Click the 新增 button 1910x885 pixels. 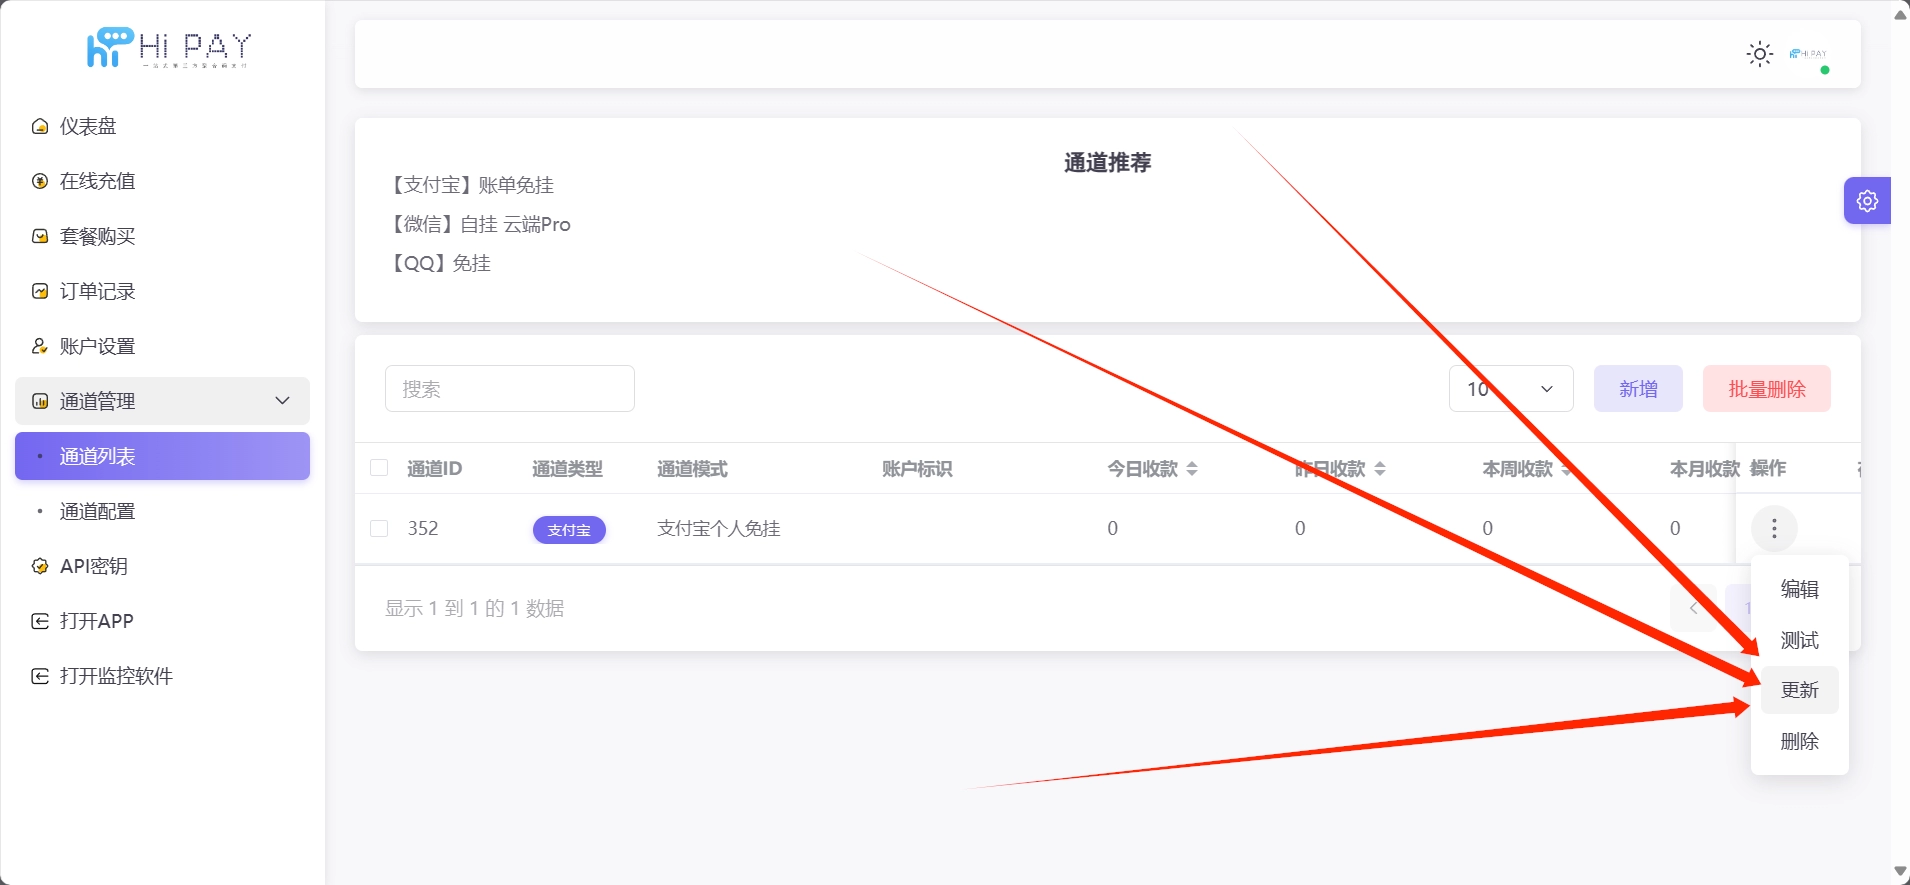(x=1638, y=388)
